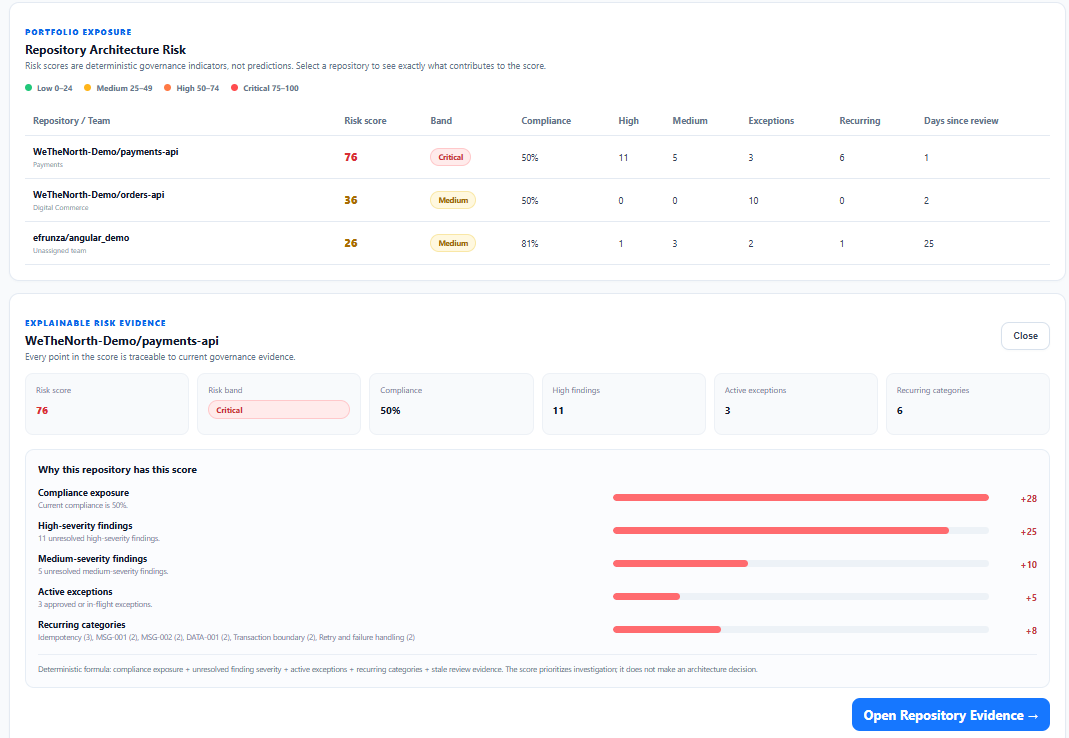Click the green Low 0–24 legend dot

point(29,87)
